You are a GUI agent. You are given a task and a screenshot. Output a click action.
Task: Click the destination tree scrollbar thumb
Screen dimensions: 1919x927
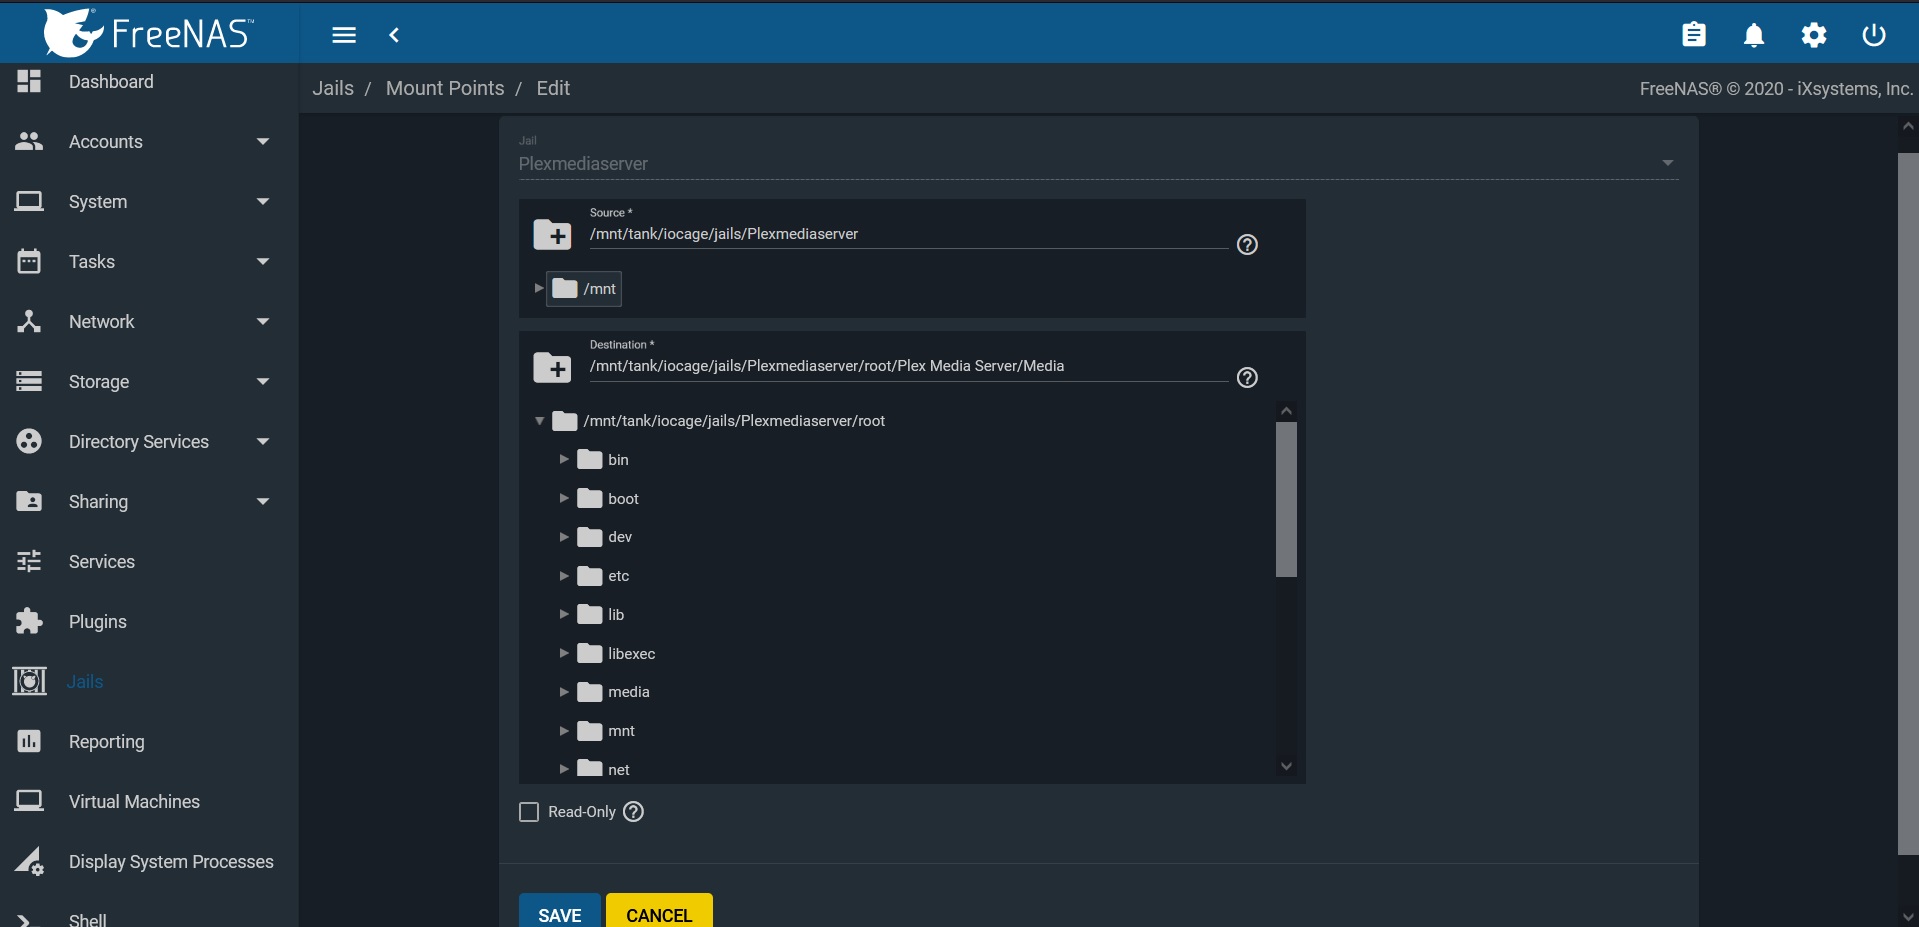tap(1286, 500)
